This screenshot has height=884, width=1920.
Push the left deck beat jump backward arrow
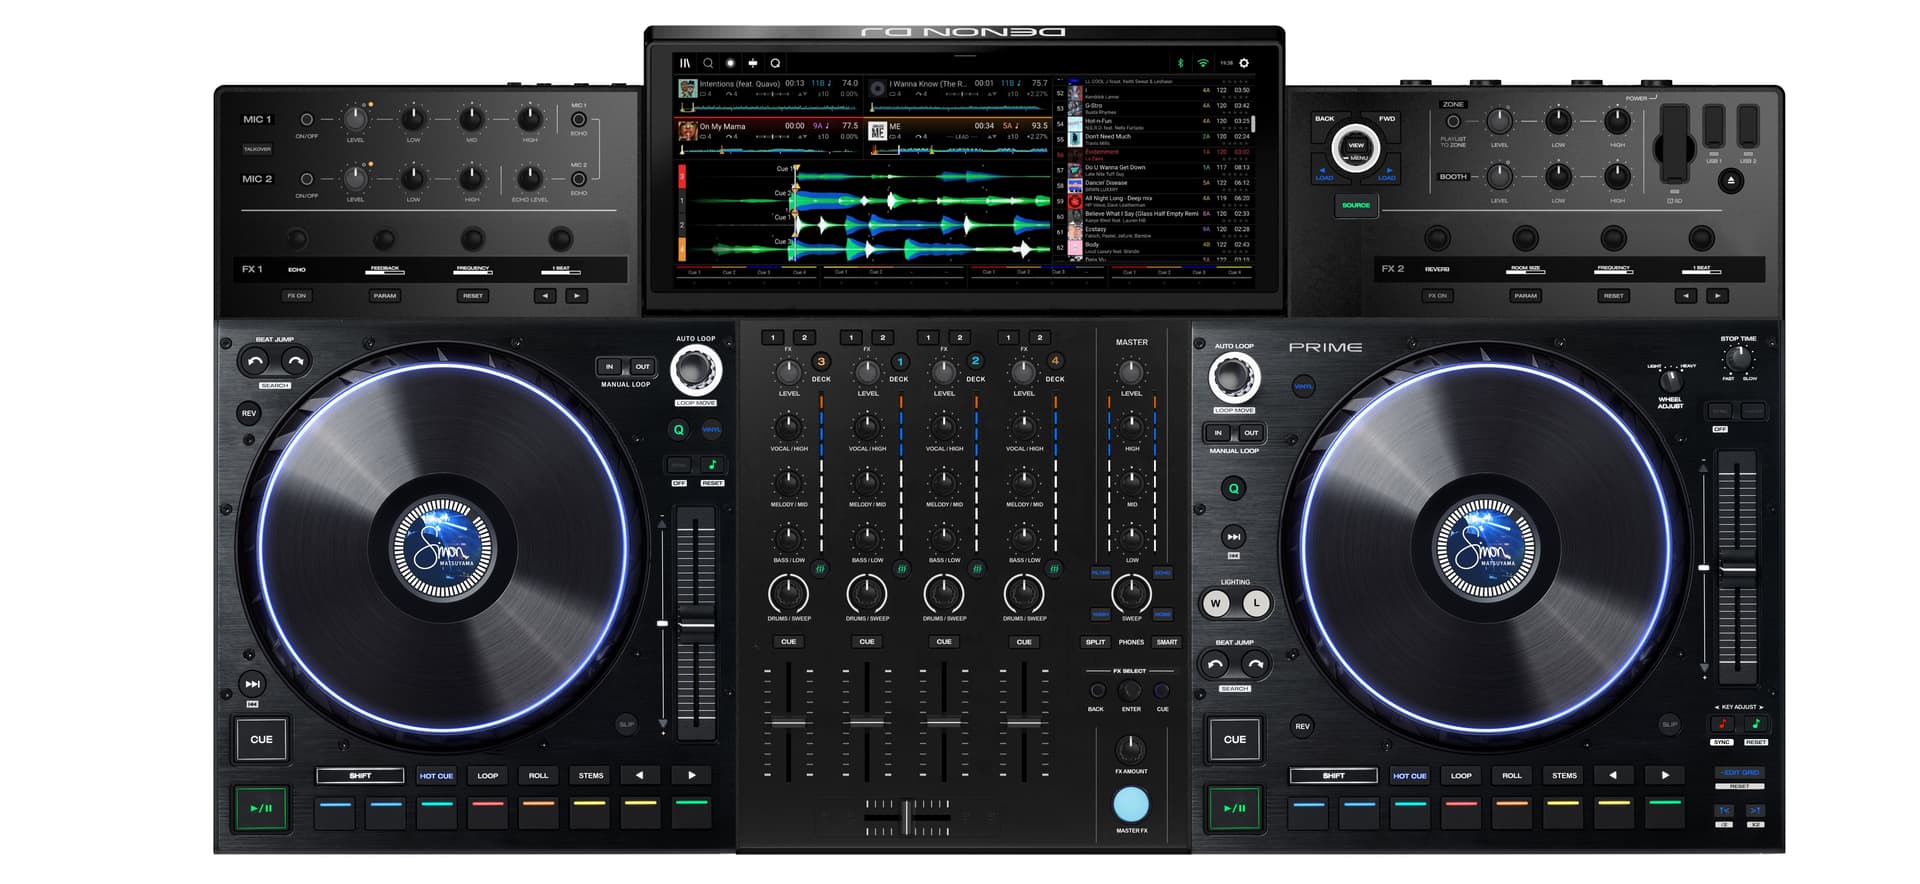[254, 361]
